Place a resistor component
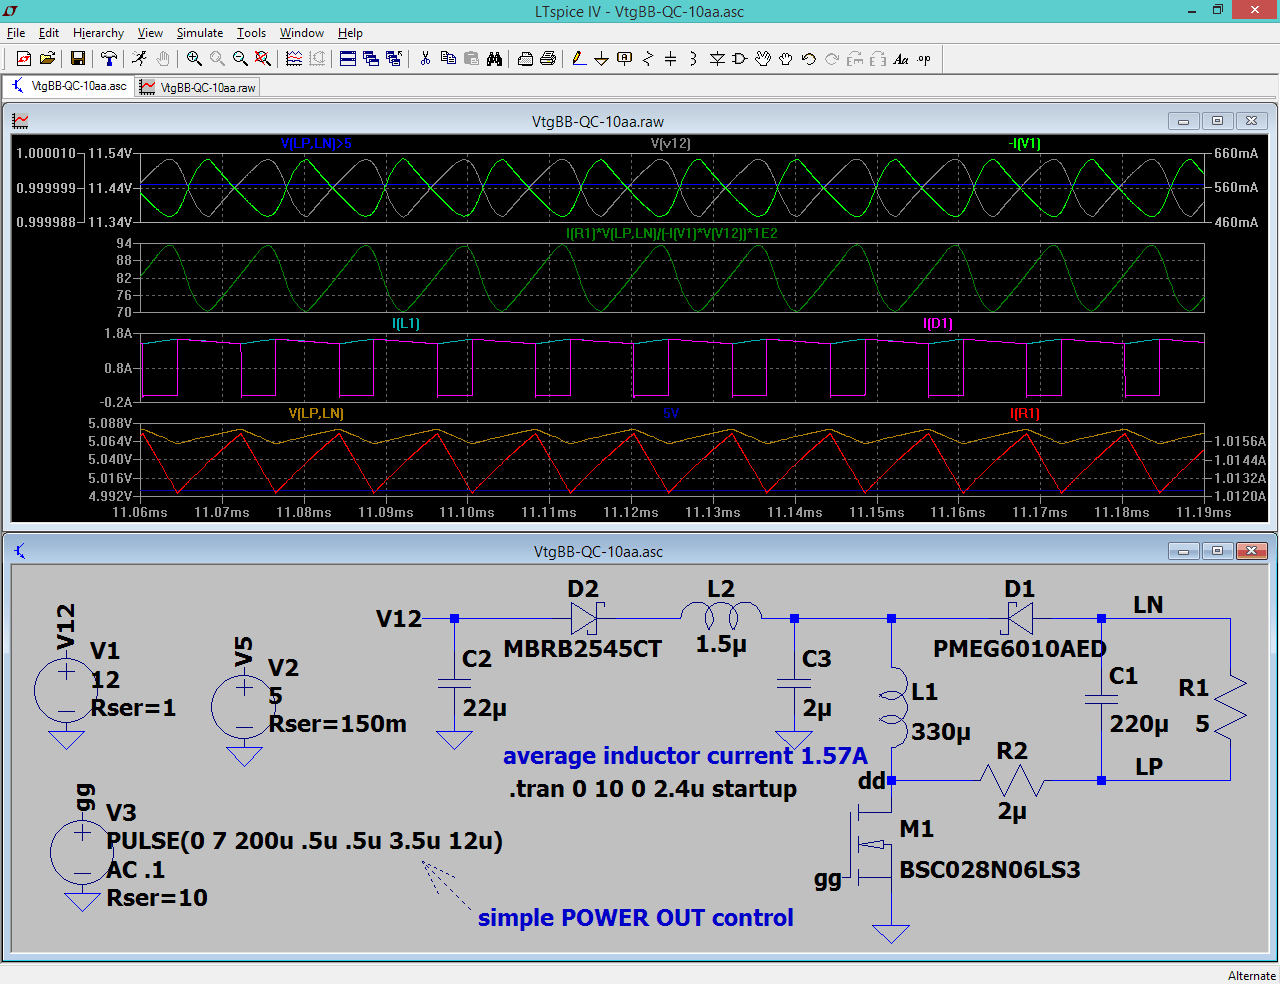 tap(648, 59)
